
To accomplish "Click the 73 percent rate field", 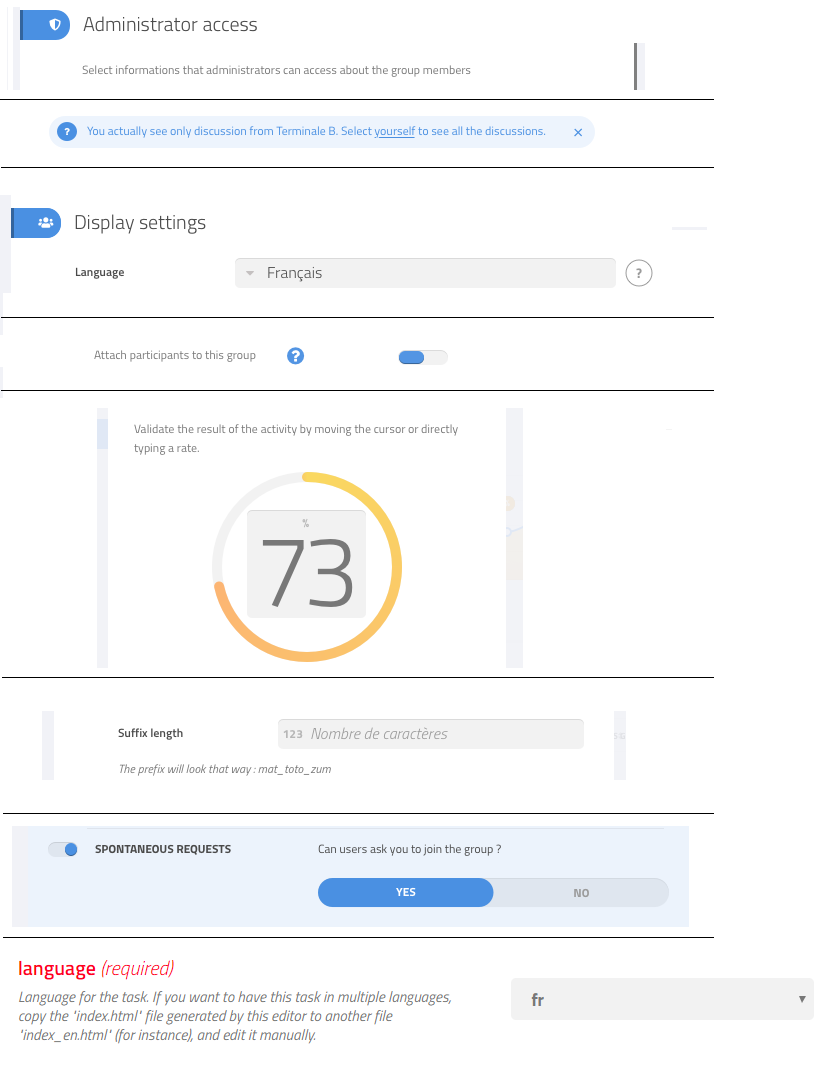I will pos(306,564).
